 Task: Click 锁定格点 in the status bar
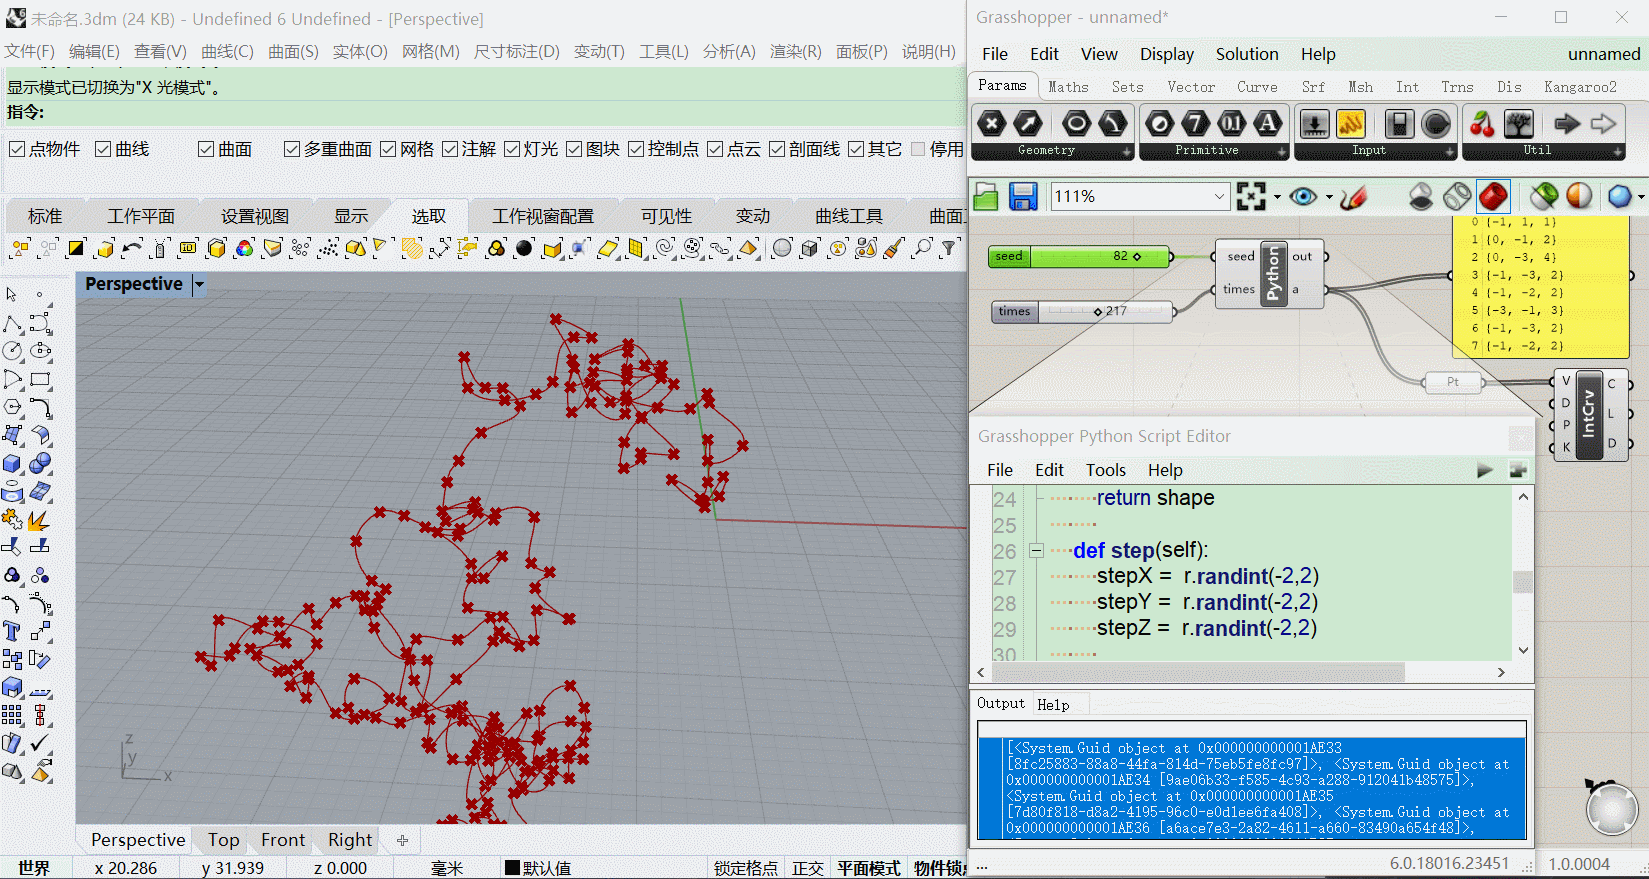(745, 868)
